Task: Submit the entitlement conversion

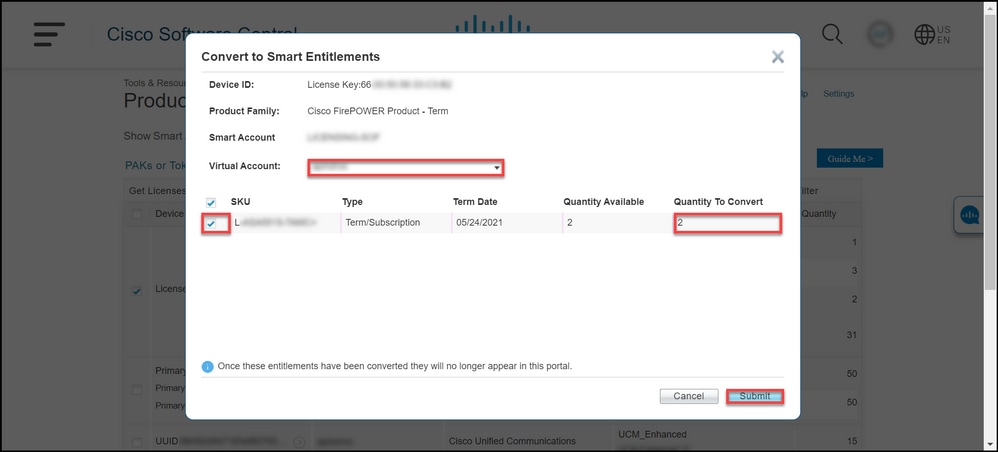Action: (754, 396)
